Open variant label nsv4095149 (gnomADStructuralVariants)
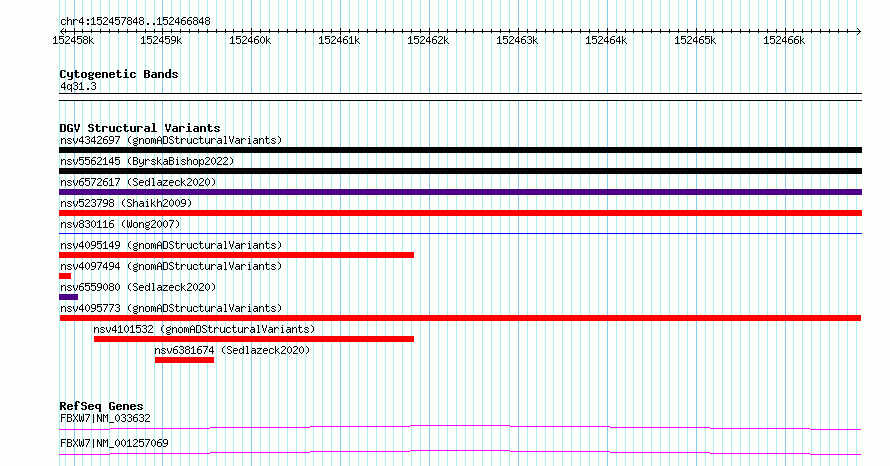Image resolution: width=890 pixels, height=466 pixels. 171,245
